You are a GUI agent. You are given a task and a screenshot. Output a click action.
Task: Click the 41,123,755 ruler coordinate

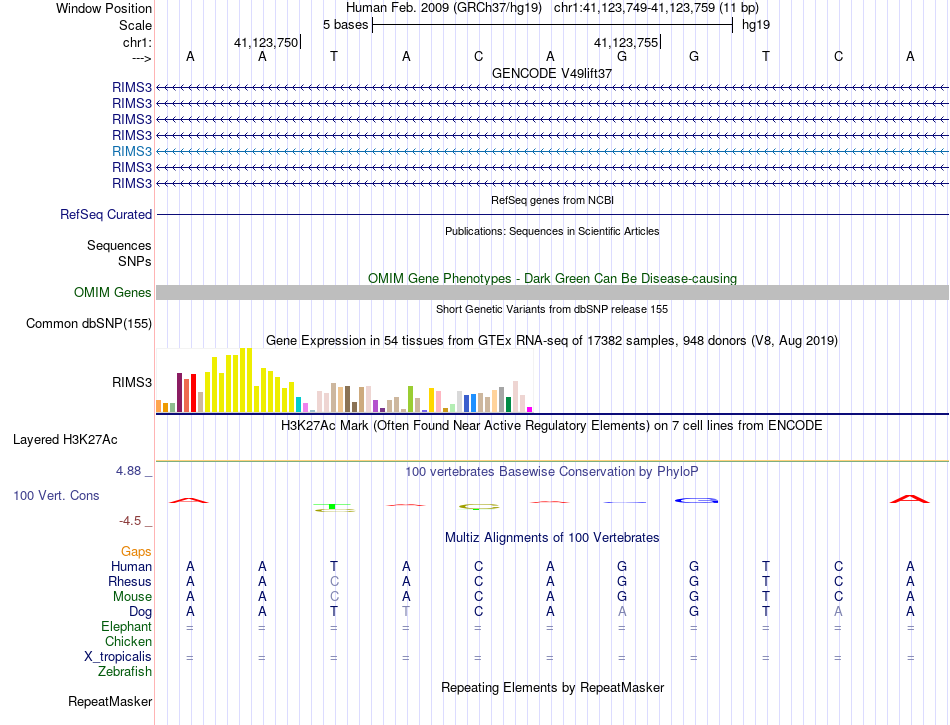tap(626, 42)
